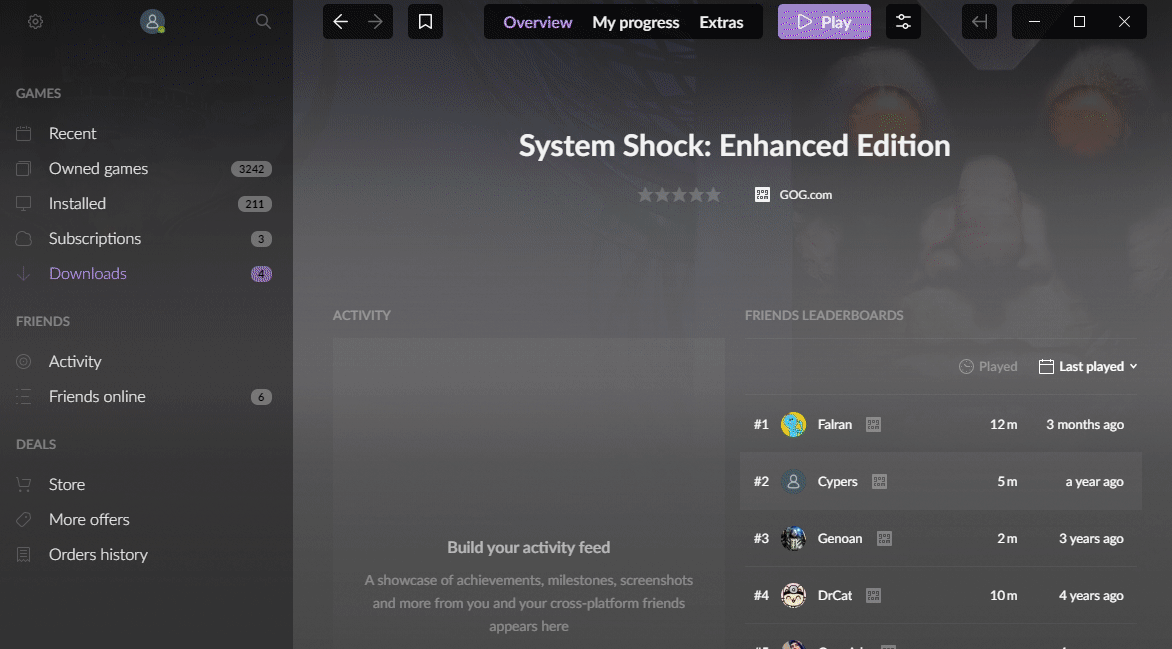Open the Store from the sidebar
Image resolution: width=1172 pixels, height=649 pixels.
(x=67, y=485)
